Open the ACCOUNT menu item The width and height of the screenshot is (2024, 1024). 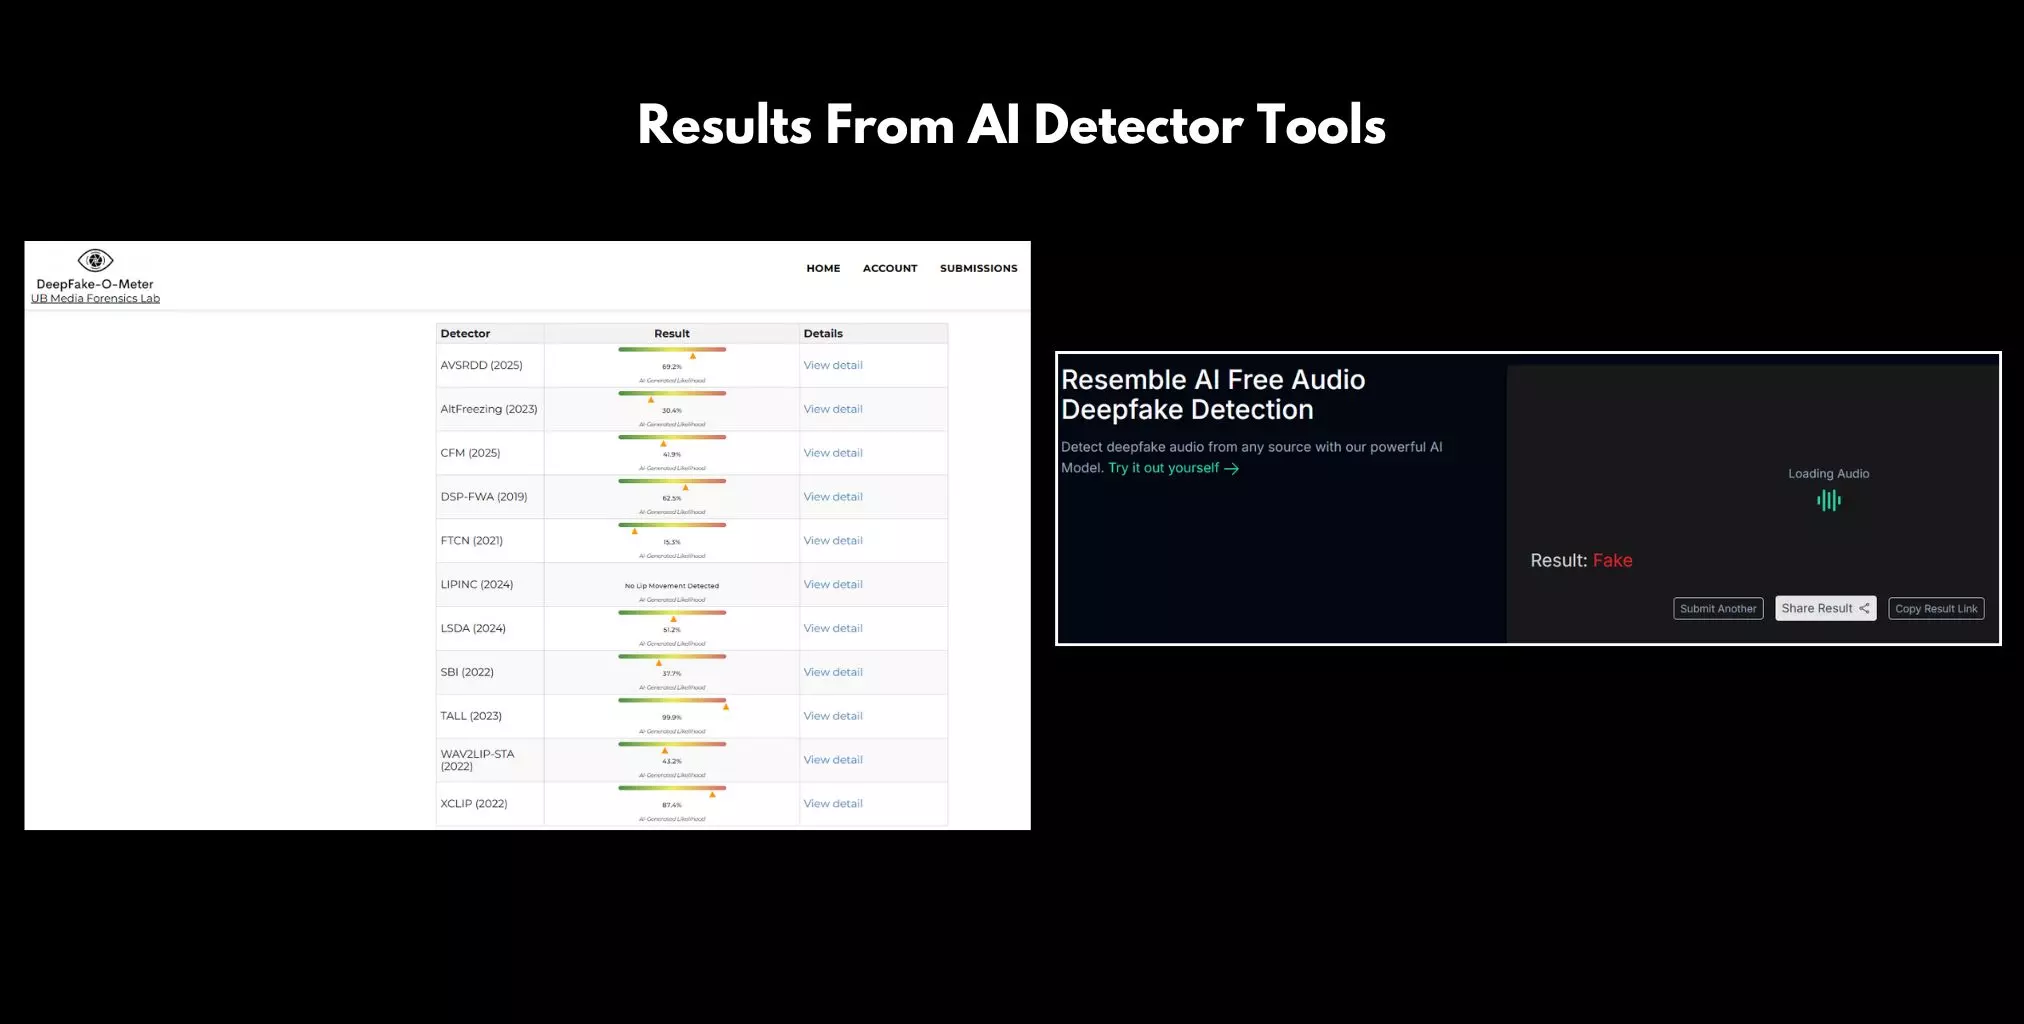[890, 268]
